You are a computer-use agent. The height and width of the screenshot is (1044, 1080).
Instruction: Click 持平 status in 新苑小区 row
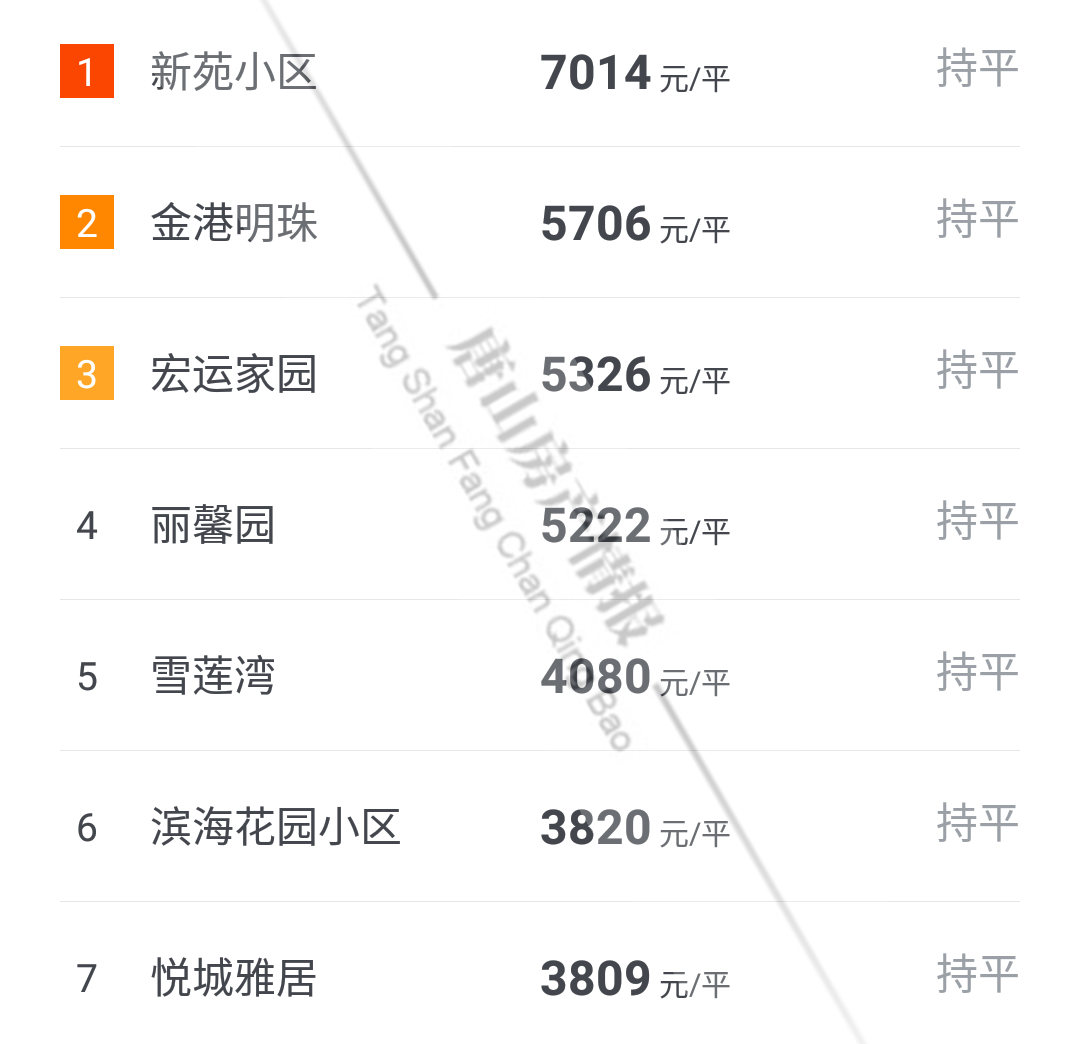point(977,70)
